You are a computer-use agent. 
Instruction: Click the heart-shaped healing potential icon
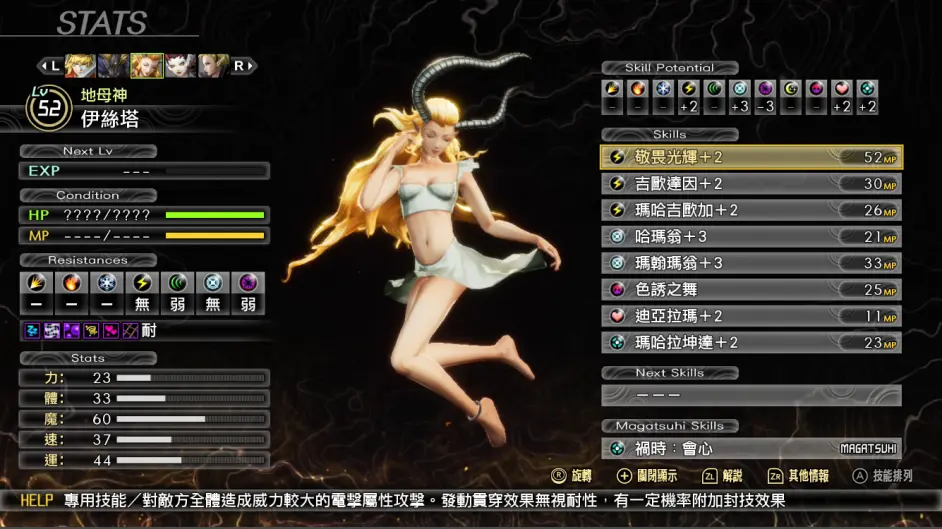tap(842, 89)
